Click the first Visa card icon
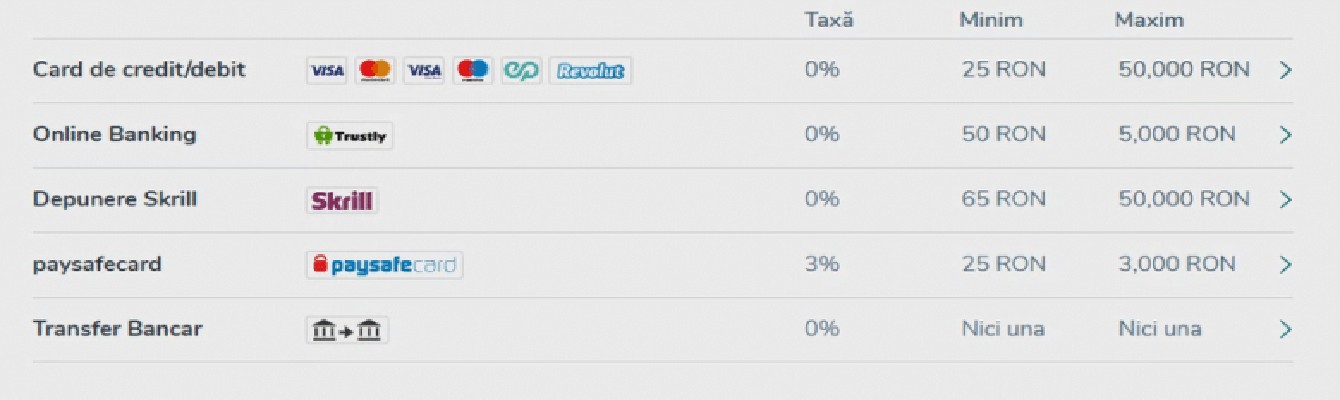This screenshot has height=400, width=1340. pos(327,70)
